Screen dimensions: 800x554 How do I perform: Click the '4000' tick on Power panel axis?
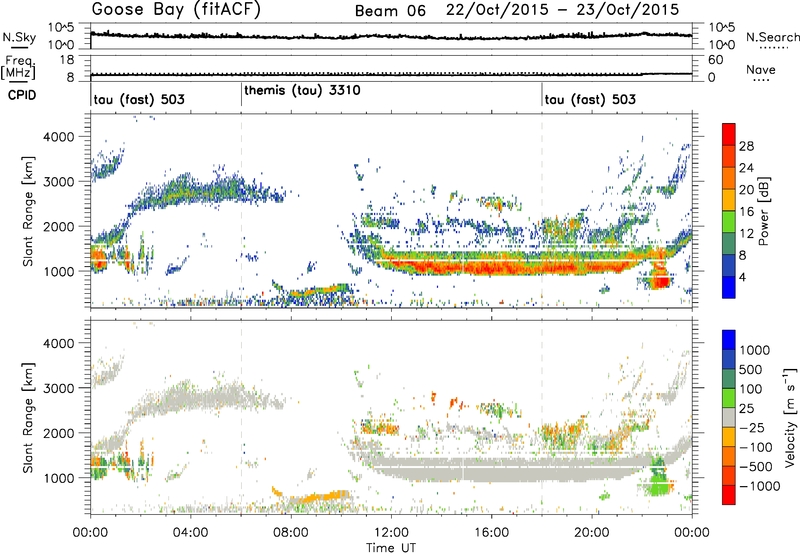pyautogui.click(x=58, y=137)
